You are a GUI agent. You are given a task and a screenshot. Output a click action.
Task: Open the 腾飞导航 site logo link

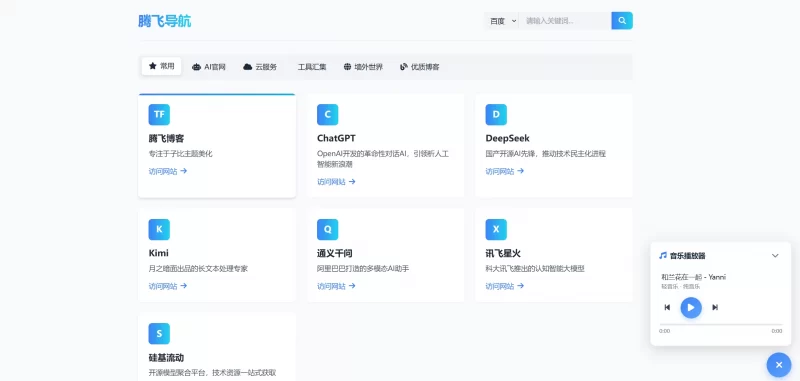(164, 21)
